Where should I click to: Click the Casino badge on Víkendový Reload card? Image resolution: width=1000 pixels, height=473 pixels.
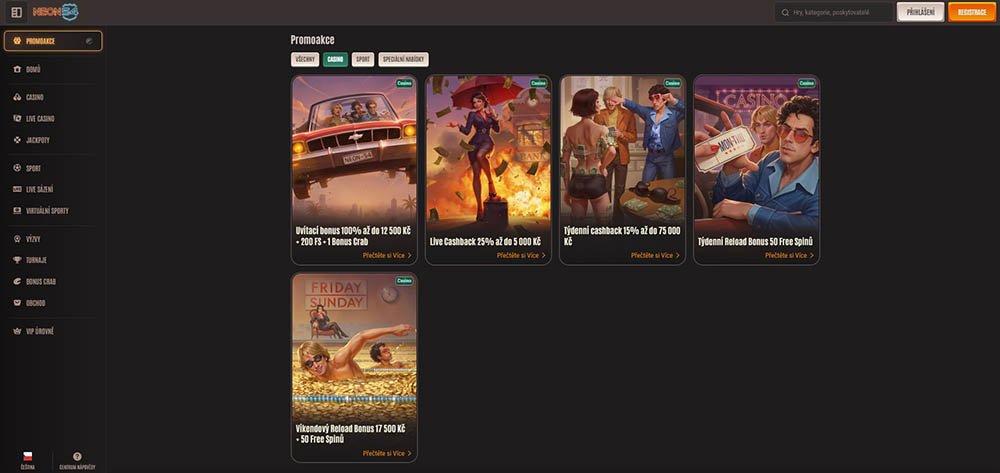click(x=404, y=280)
